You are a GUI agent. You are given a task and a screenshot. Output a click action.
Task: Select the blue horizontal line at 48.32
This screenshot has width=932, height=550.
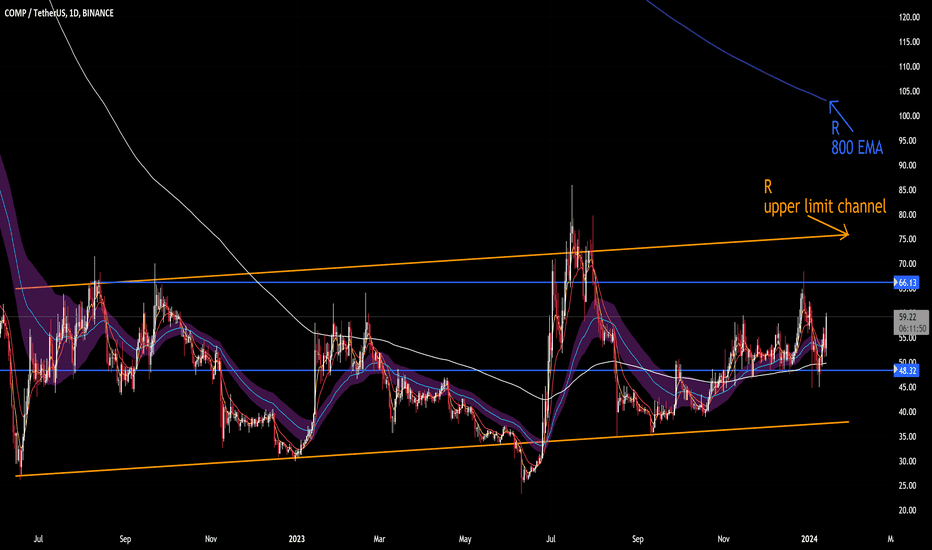[446, 370]
